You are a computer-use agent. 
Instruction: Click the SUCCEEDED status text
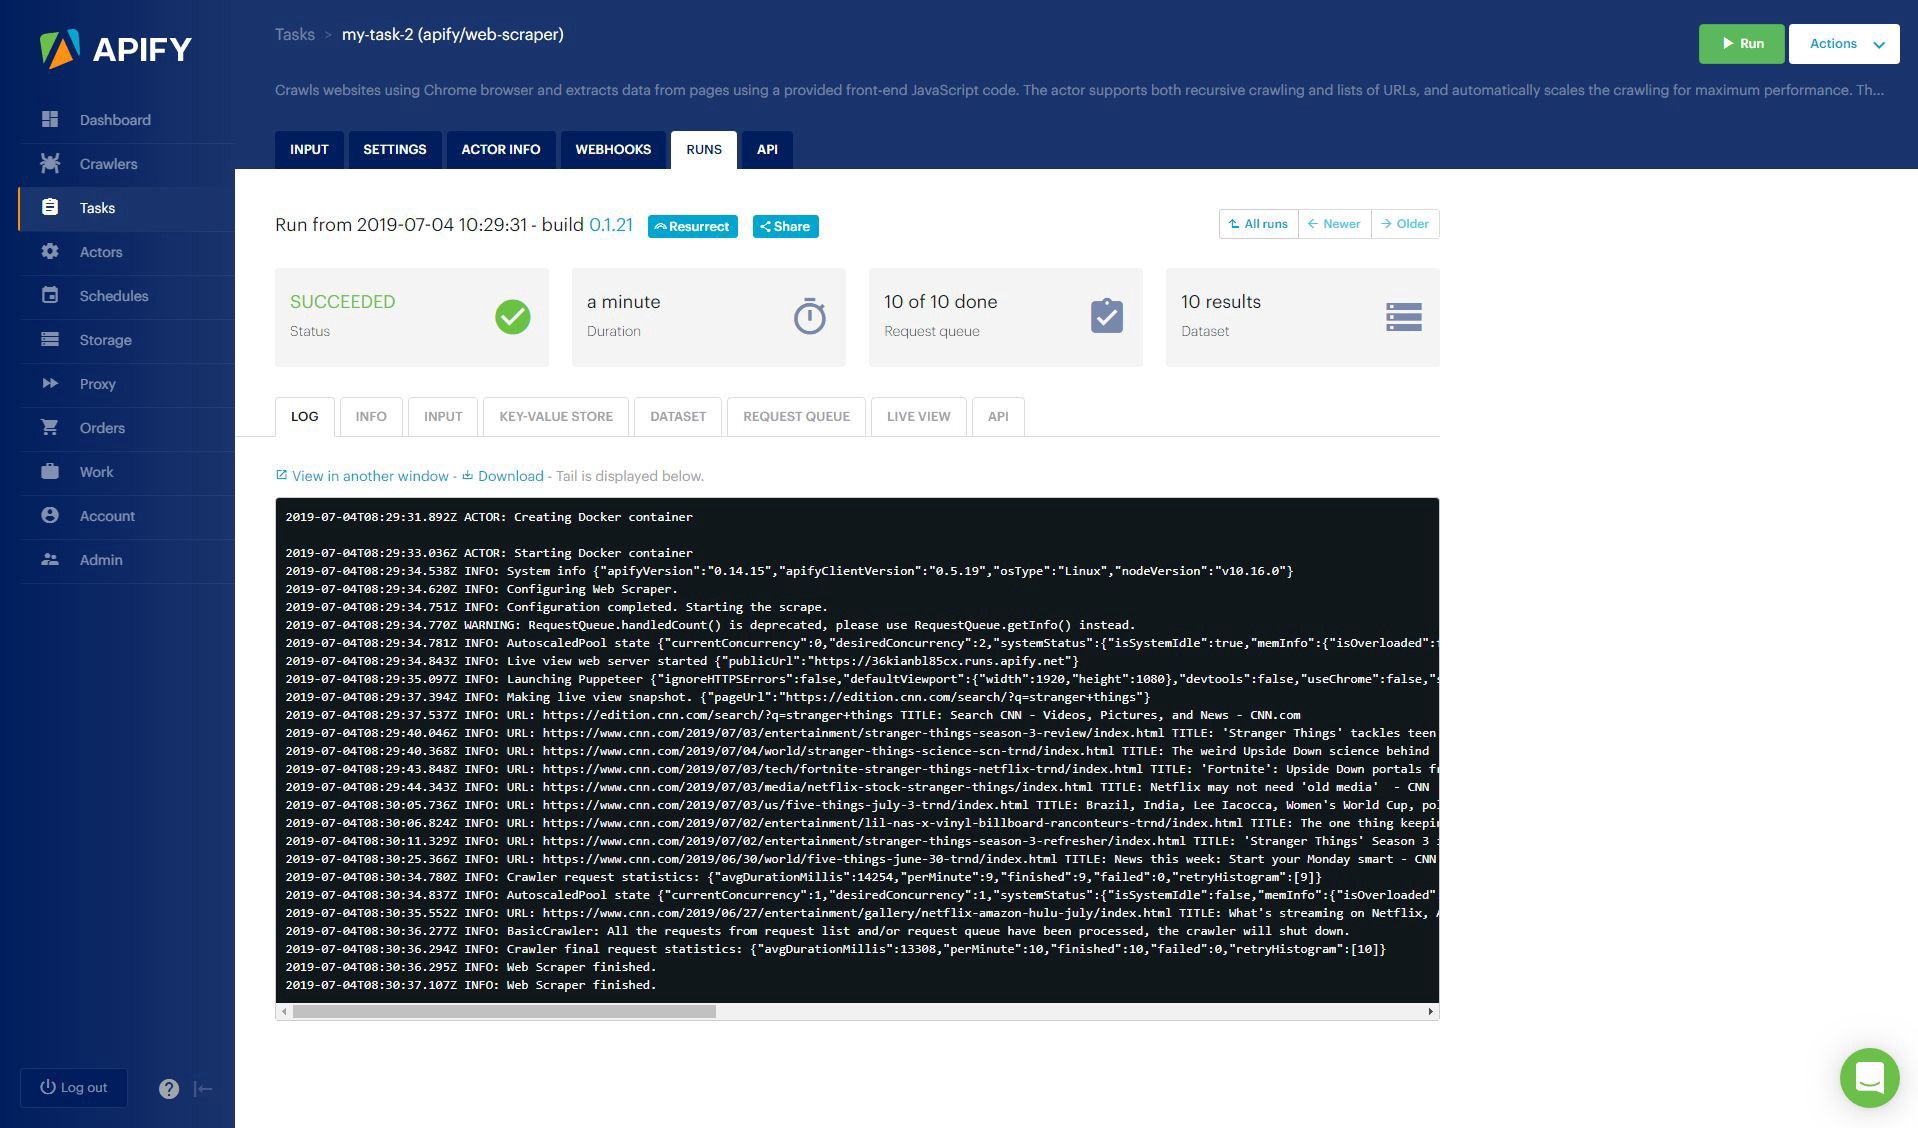pos(342,302)
